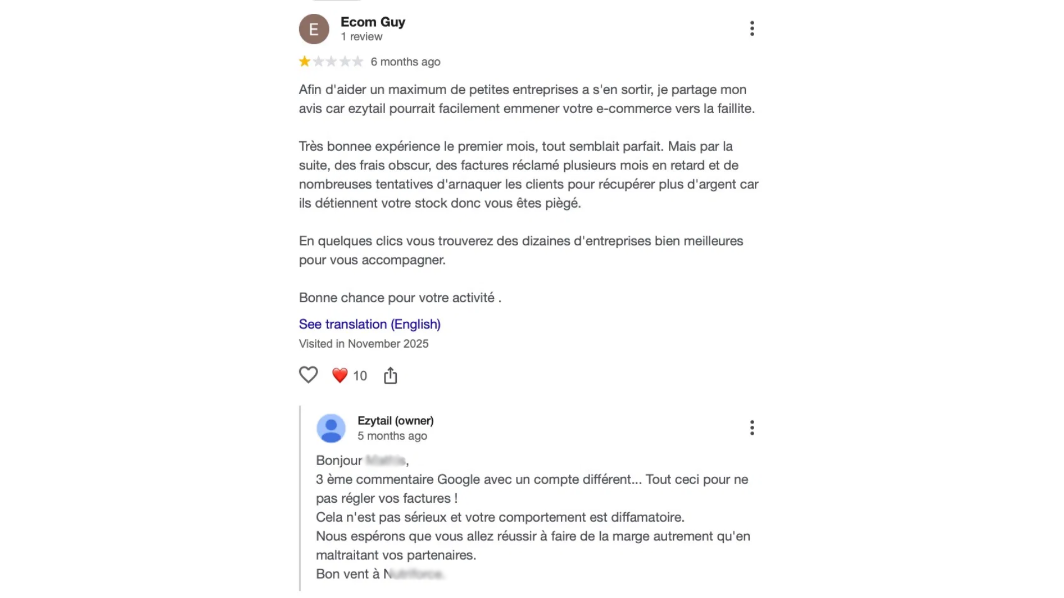Click the Ezytail (owner) name
Screen dimensions: 1064x598
396,421
